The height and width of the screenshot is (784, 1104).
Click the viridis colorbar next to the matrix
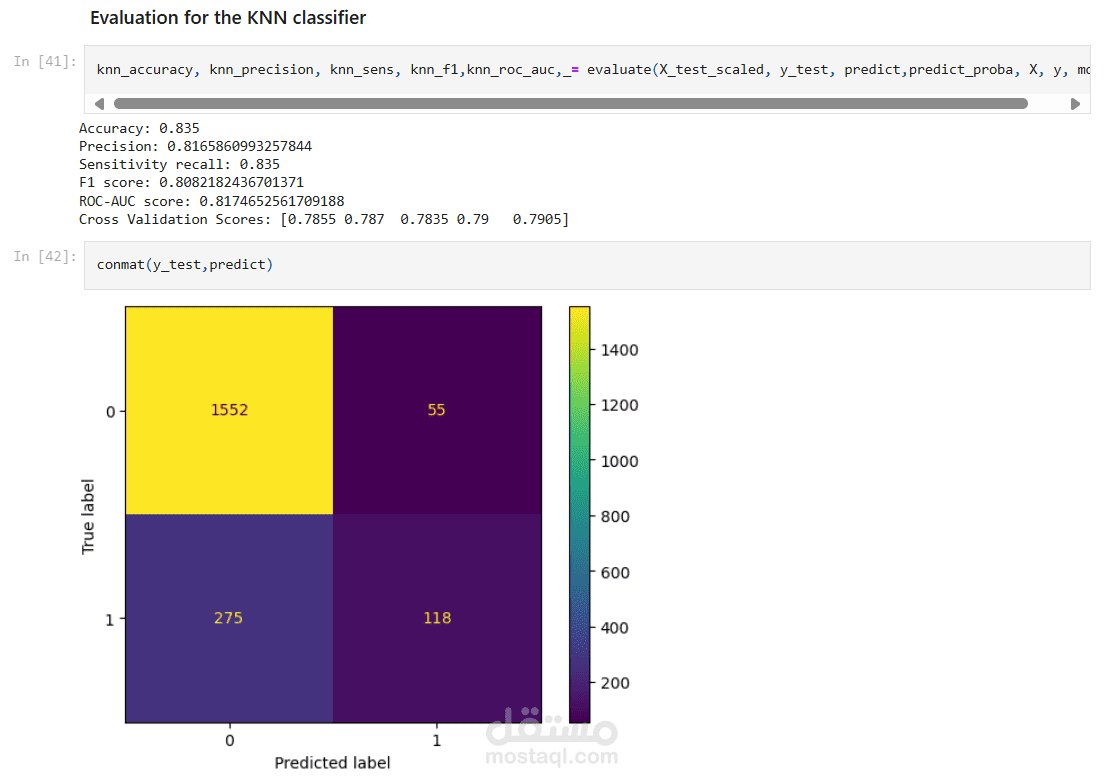[579, 514]
